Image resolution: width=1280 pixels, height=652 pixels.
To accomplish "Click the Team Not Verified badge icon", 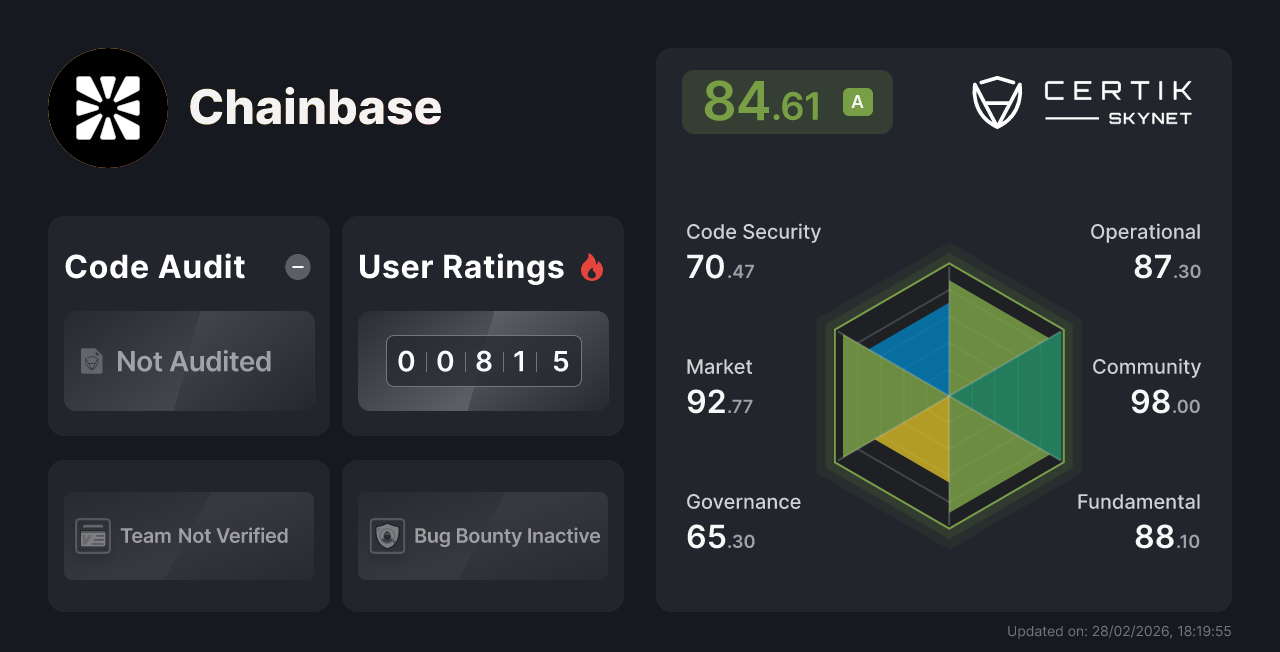I will [93, 536].
